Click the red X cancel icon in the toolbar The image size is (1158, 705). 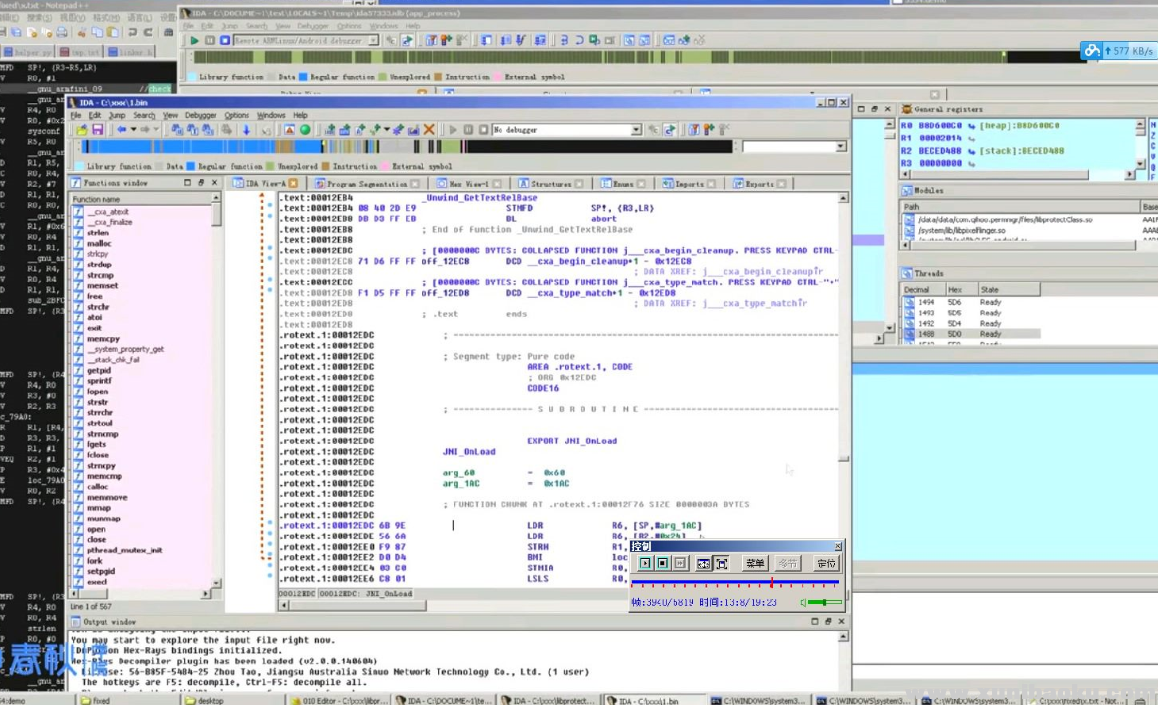tap(429, 130)
